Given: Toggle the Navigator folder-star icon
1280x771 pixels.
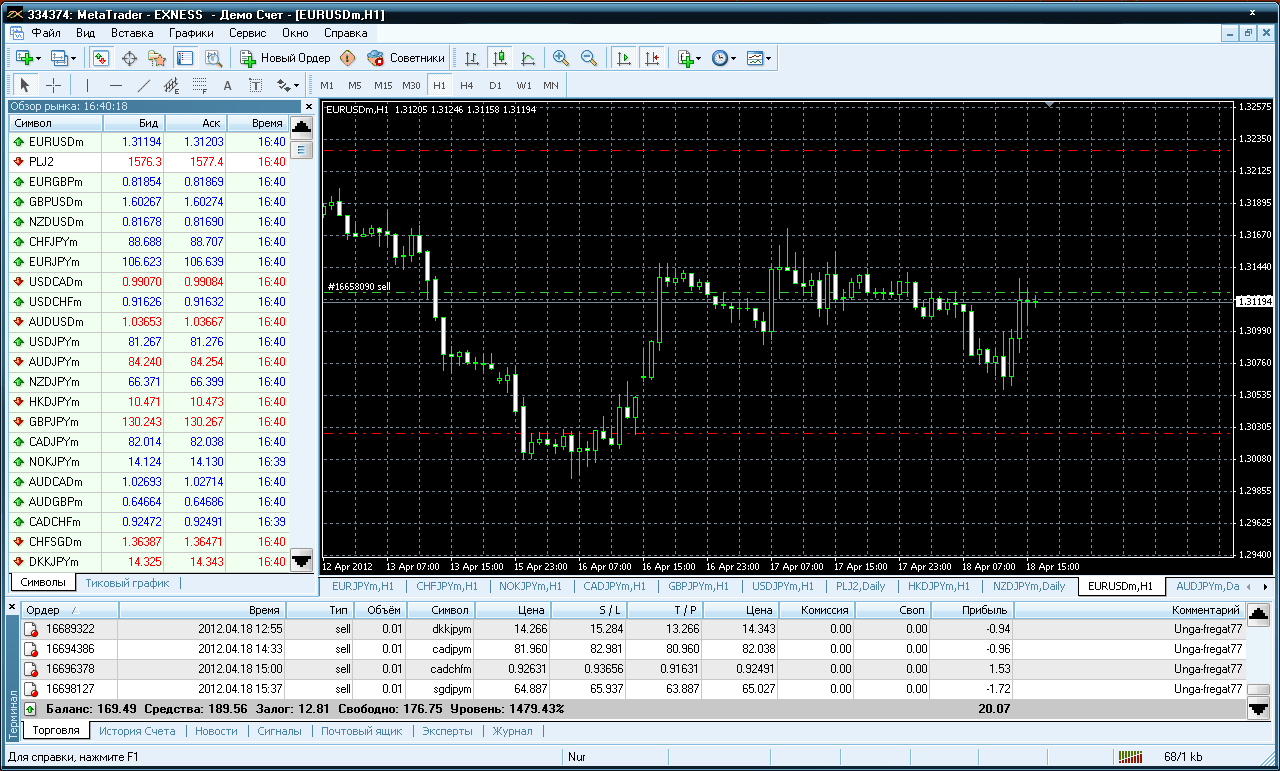Looking at the screenshot, I should pos(157,58).
